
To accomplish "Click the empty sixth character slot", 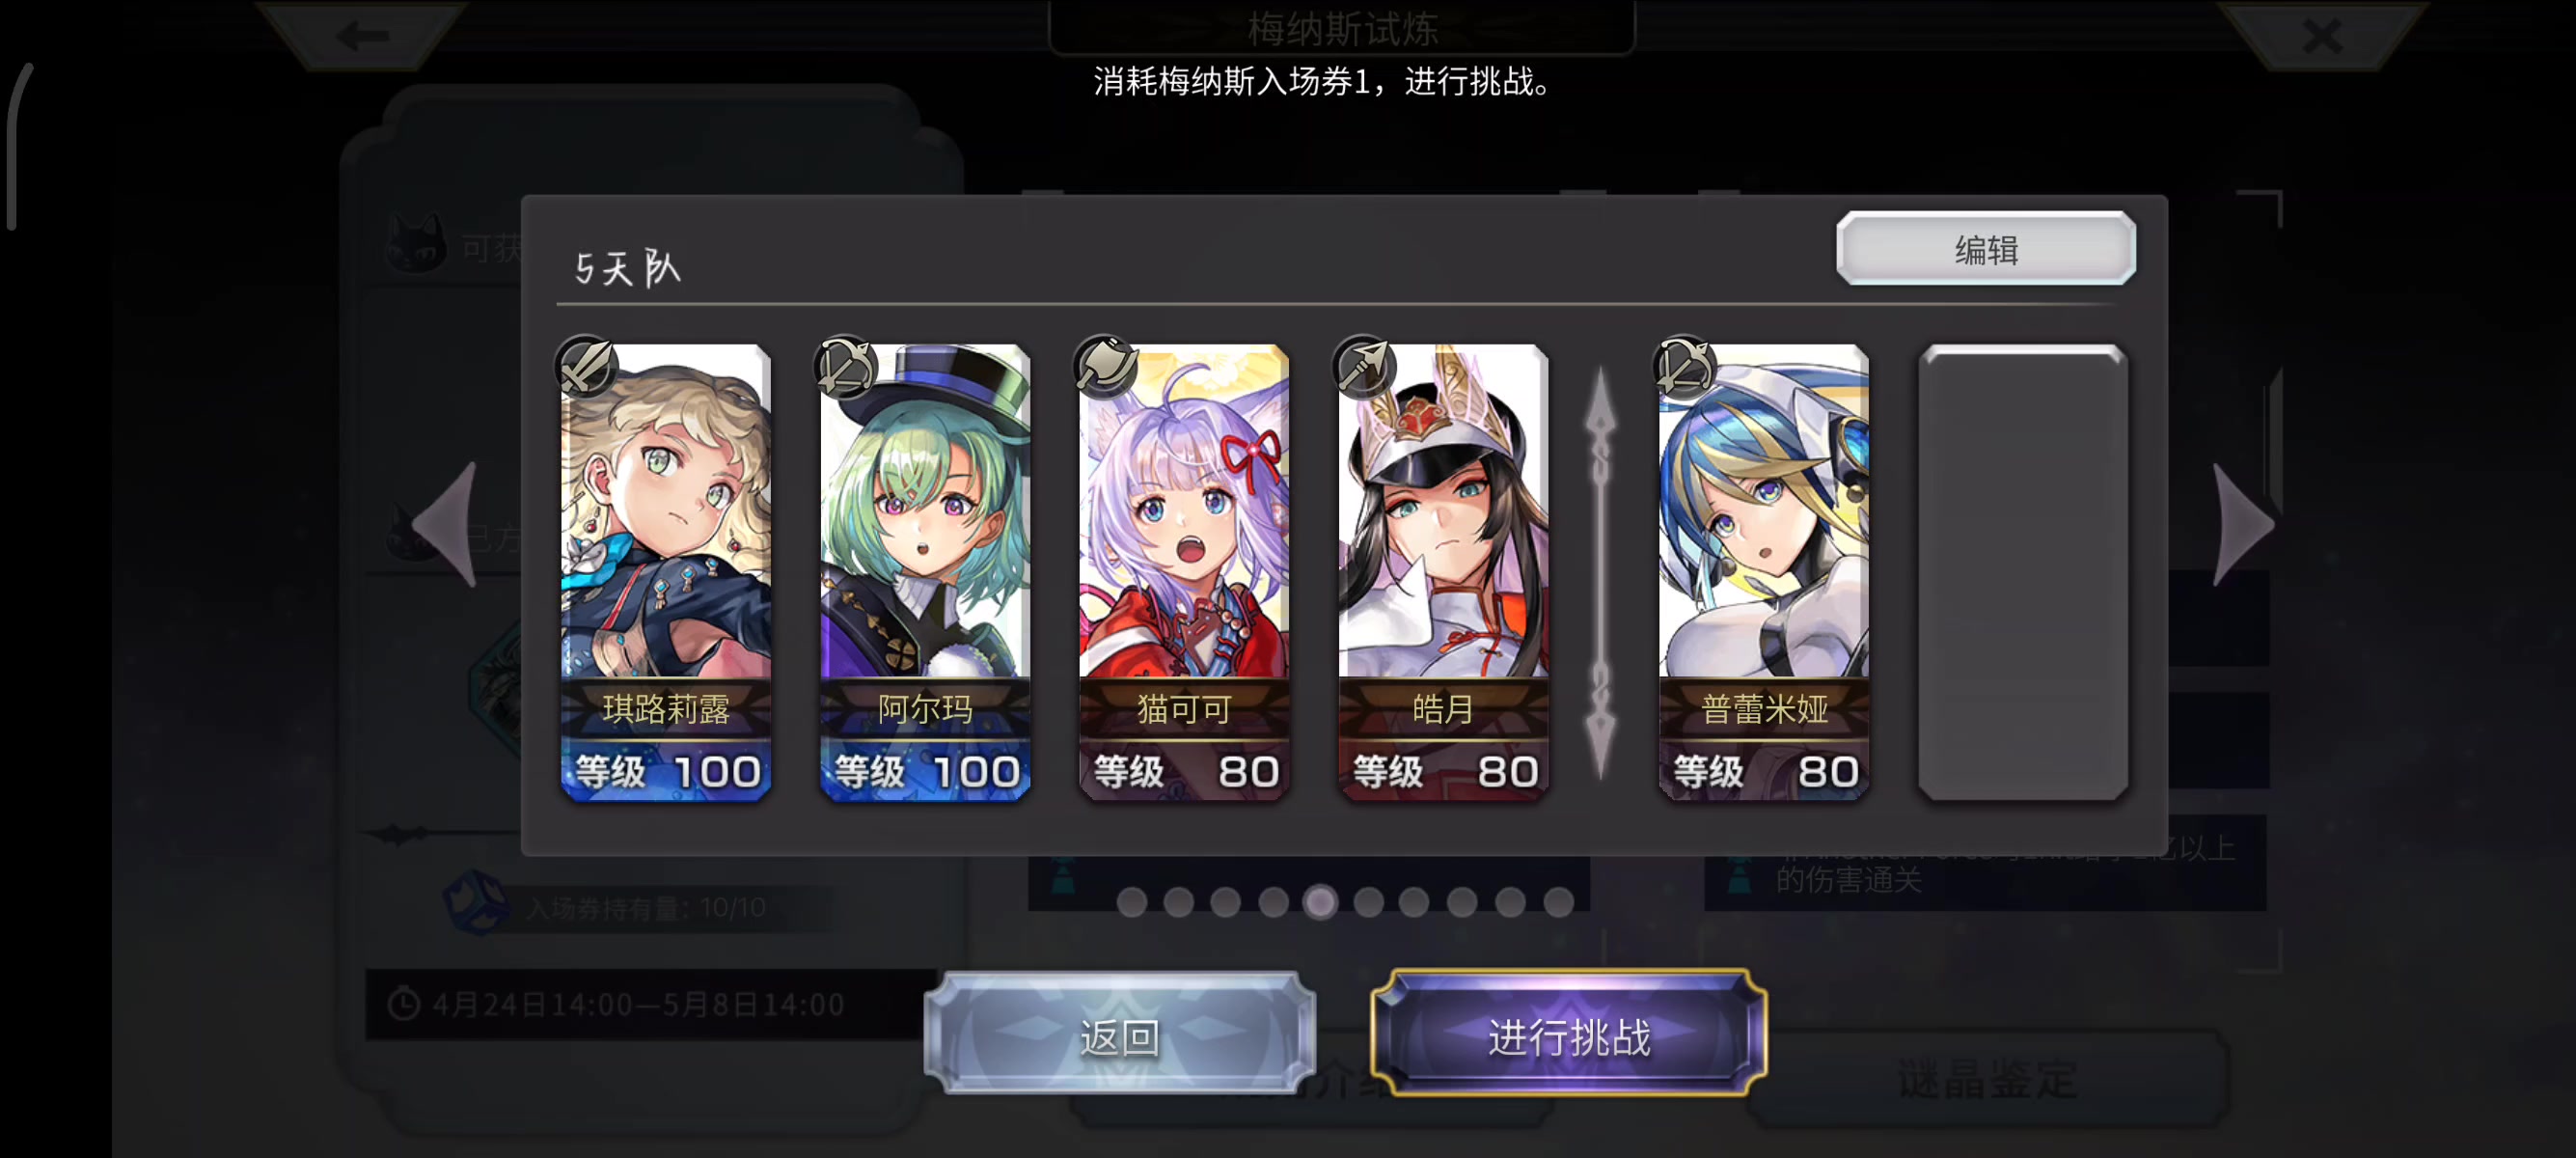I will click(2022, 572).
